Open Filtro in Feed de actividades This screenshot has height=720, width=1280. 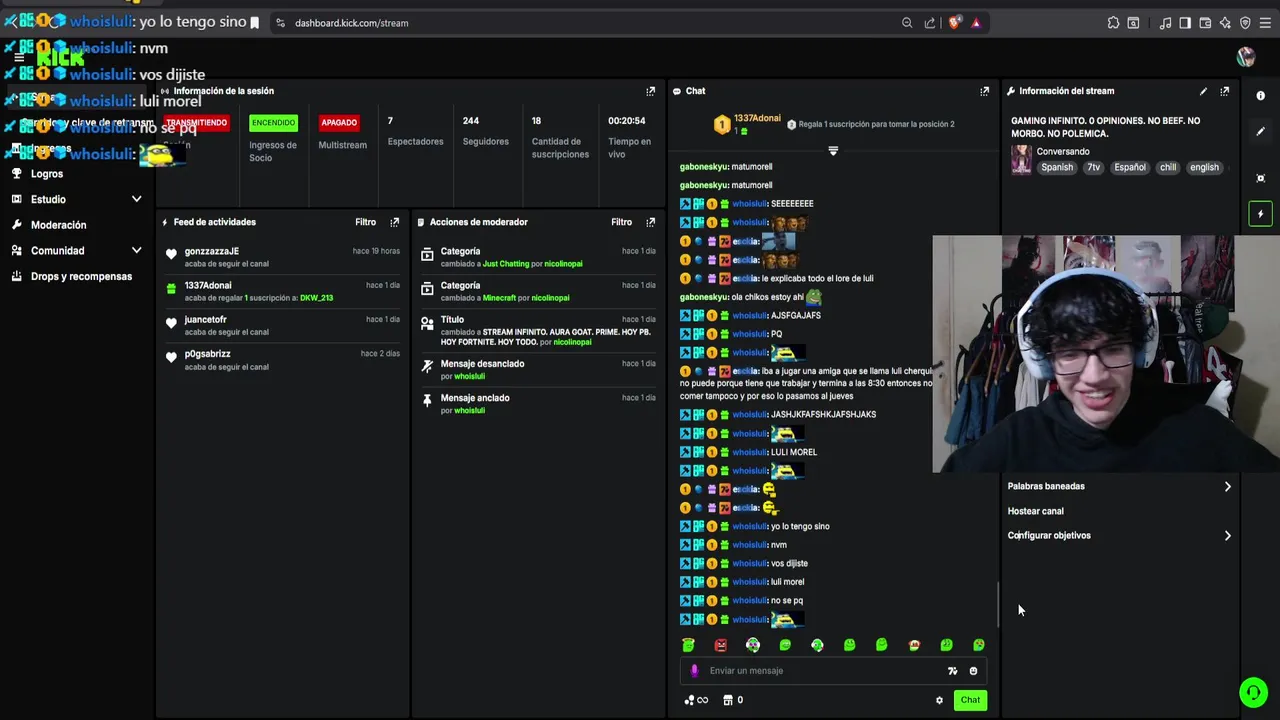click(365, 222)
